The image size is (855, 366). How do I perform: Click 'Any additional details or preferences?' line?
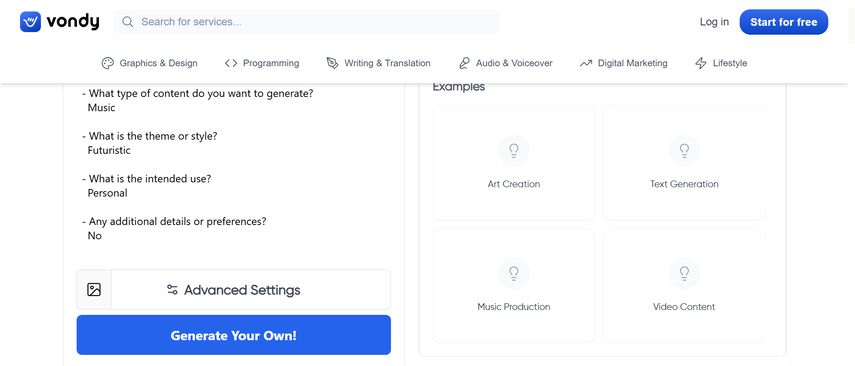point(174,221)
